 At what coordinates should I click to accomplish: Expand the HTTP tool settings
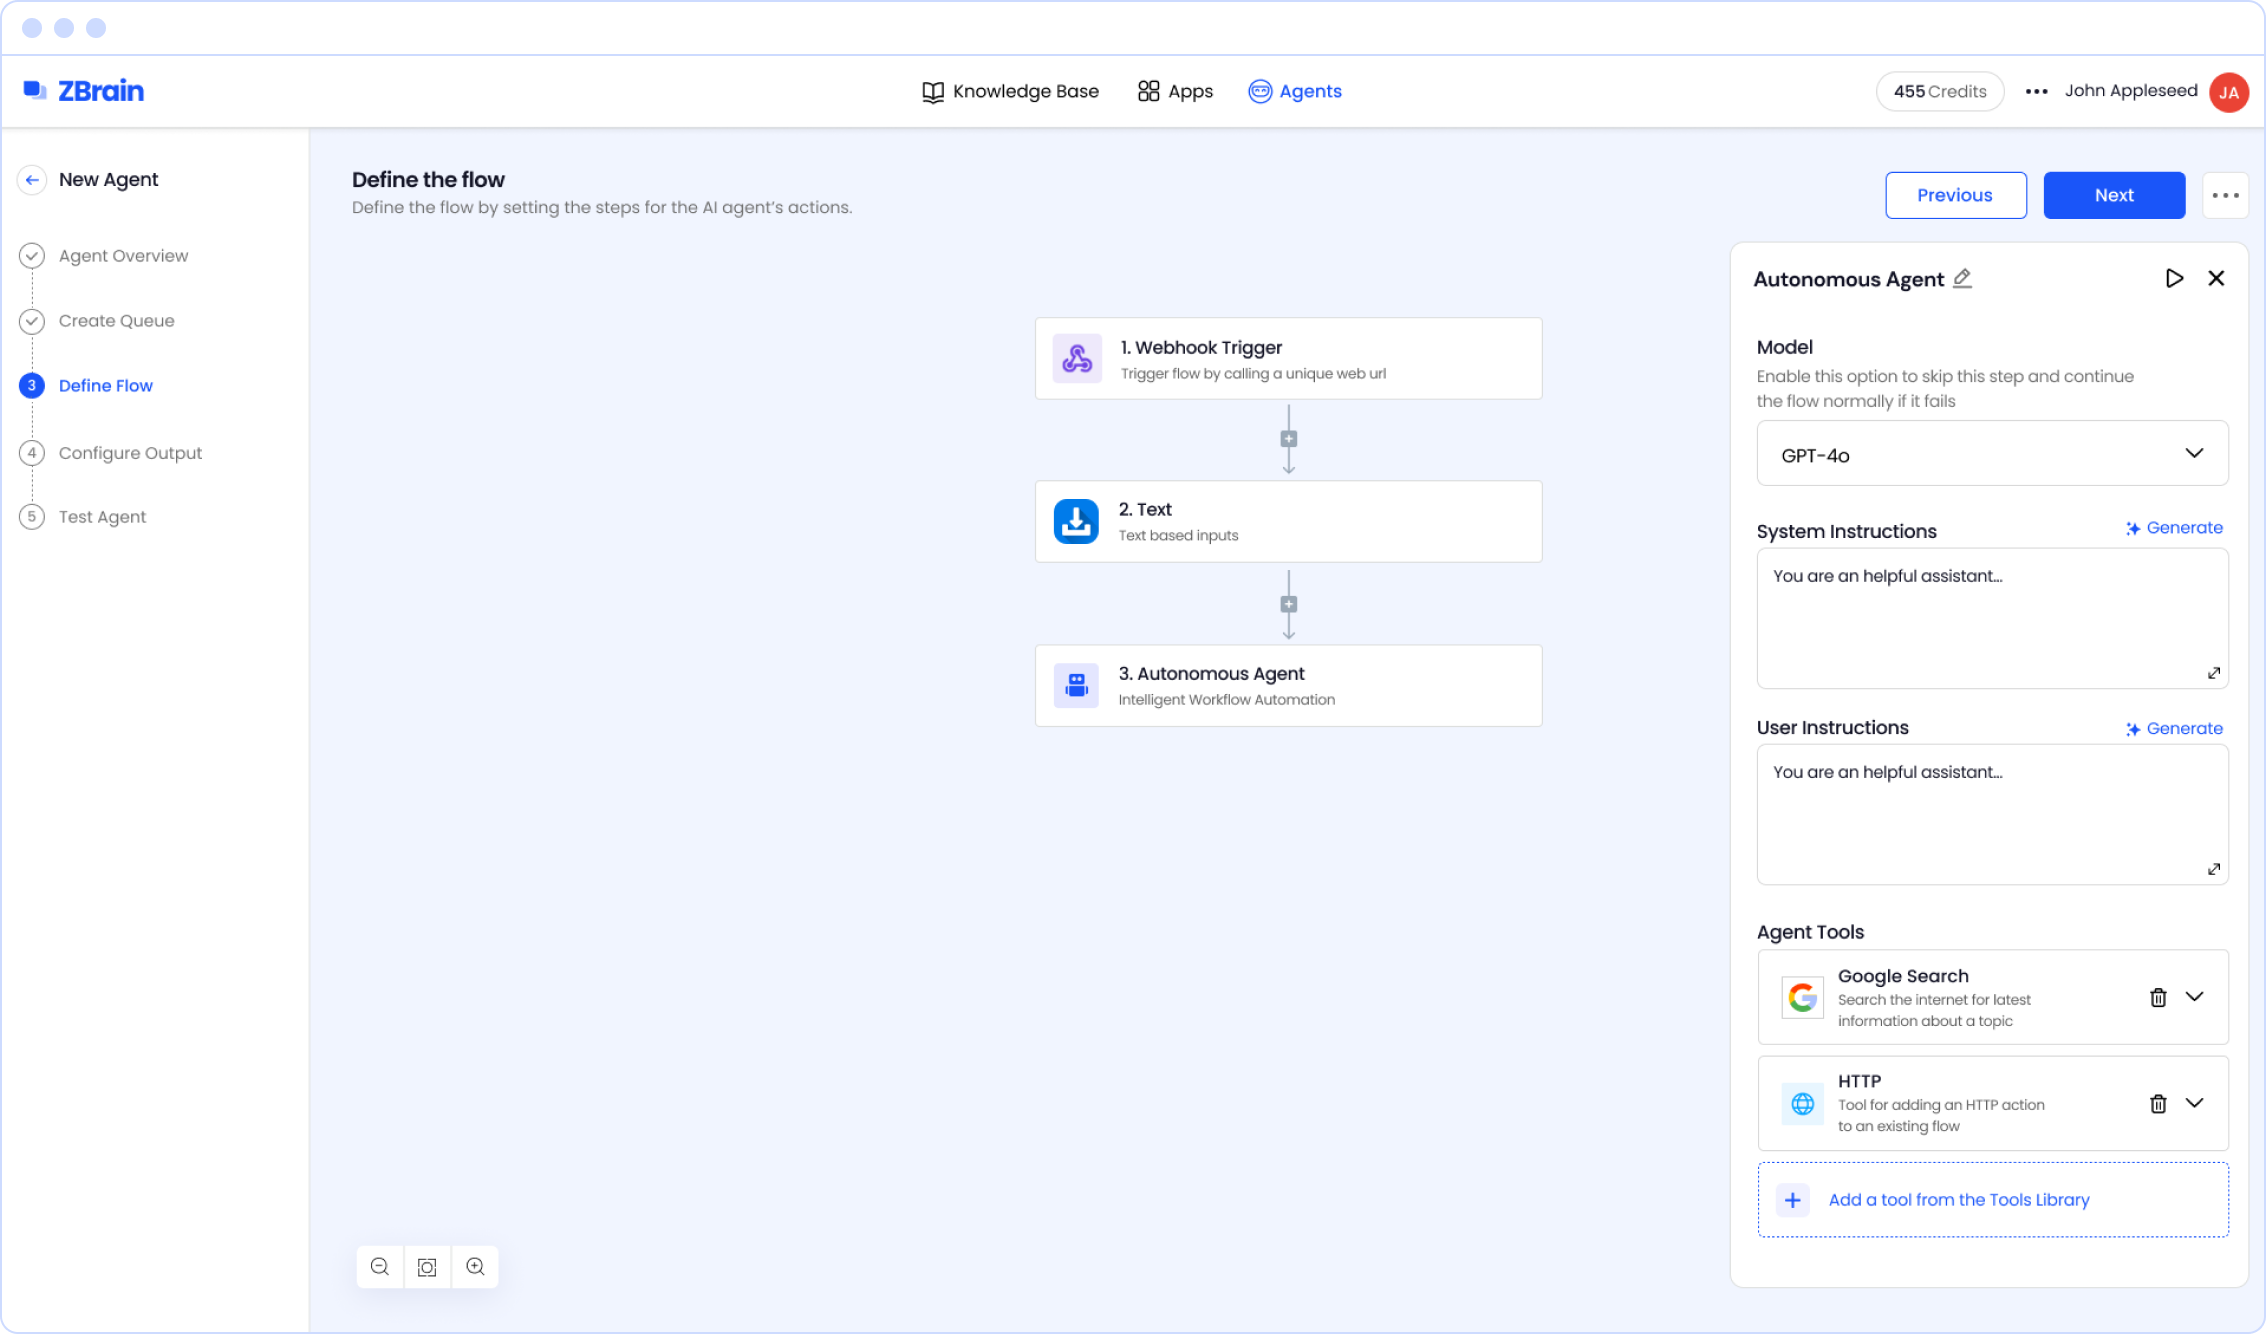[x=2194, y=1102]
